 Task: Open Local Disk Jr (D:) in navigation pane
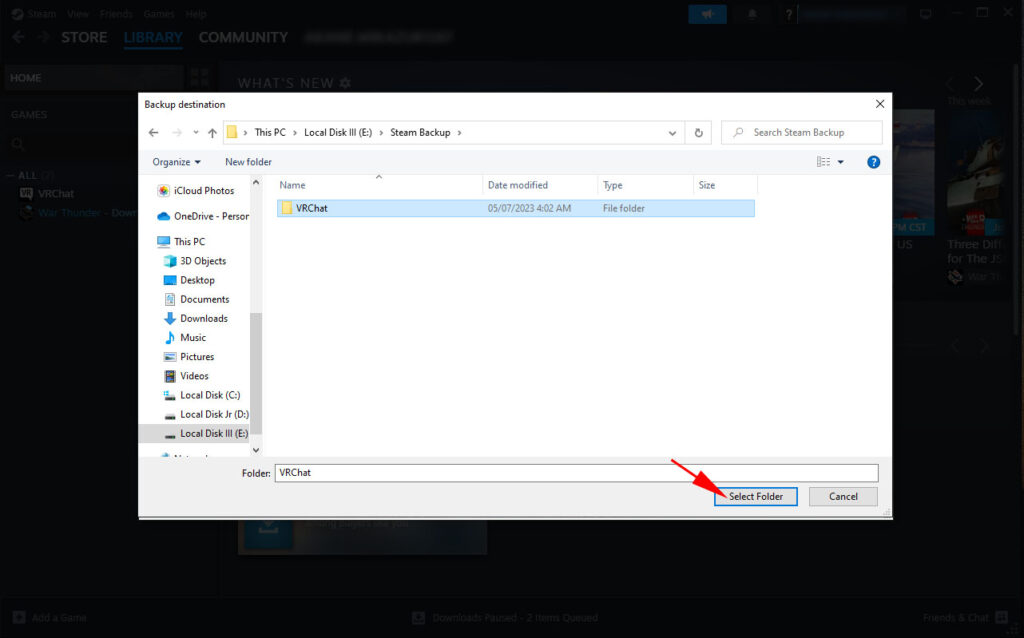[206, 414]
